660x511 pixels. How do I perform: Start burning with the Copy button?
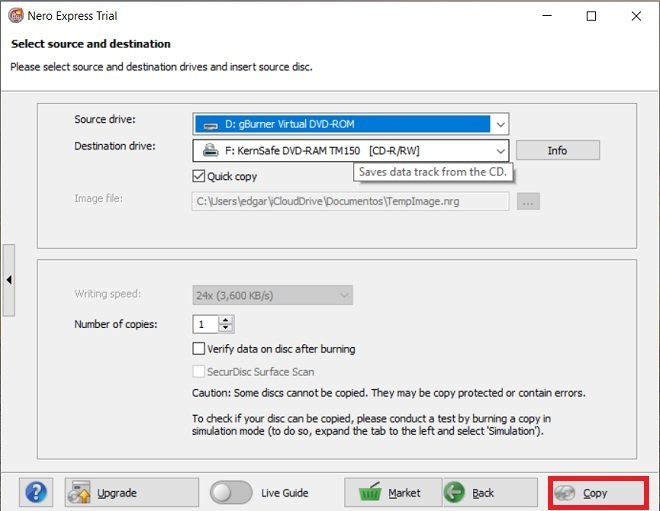pyautogui.click(x=598, y=492)
